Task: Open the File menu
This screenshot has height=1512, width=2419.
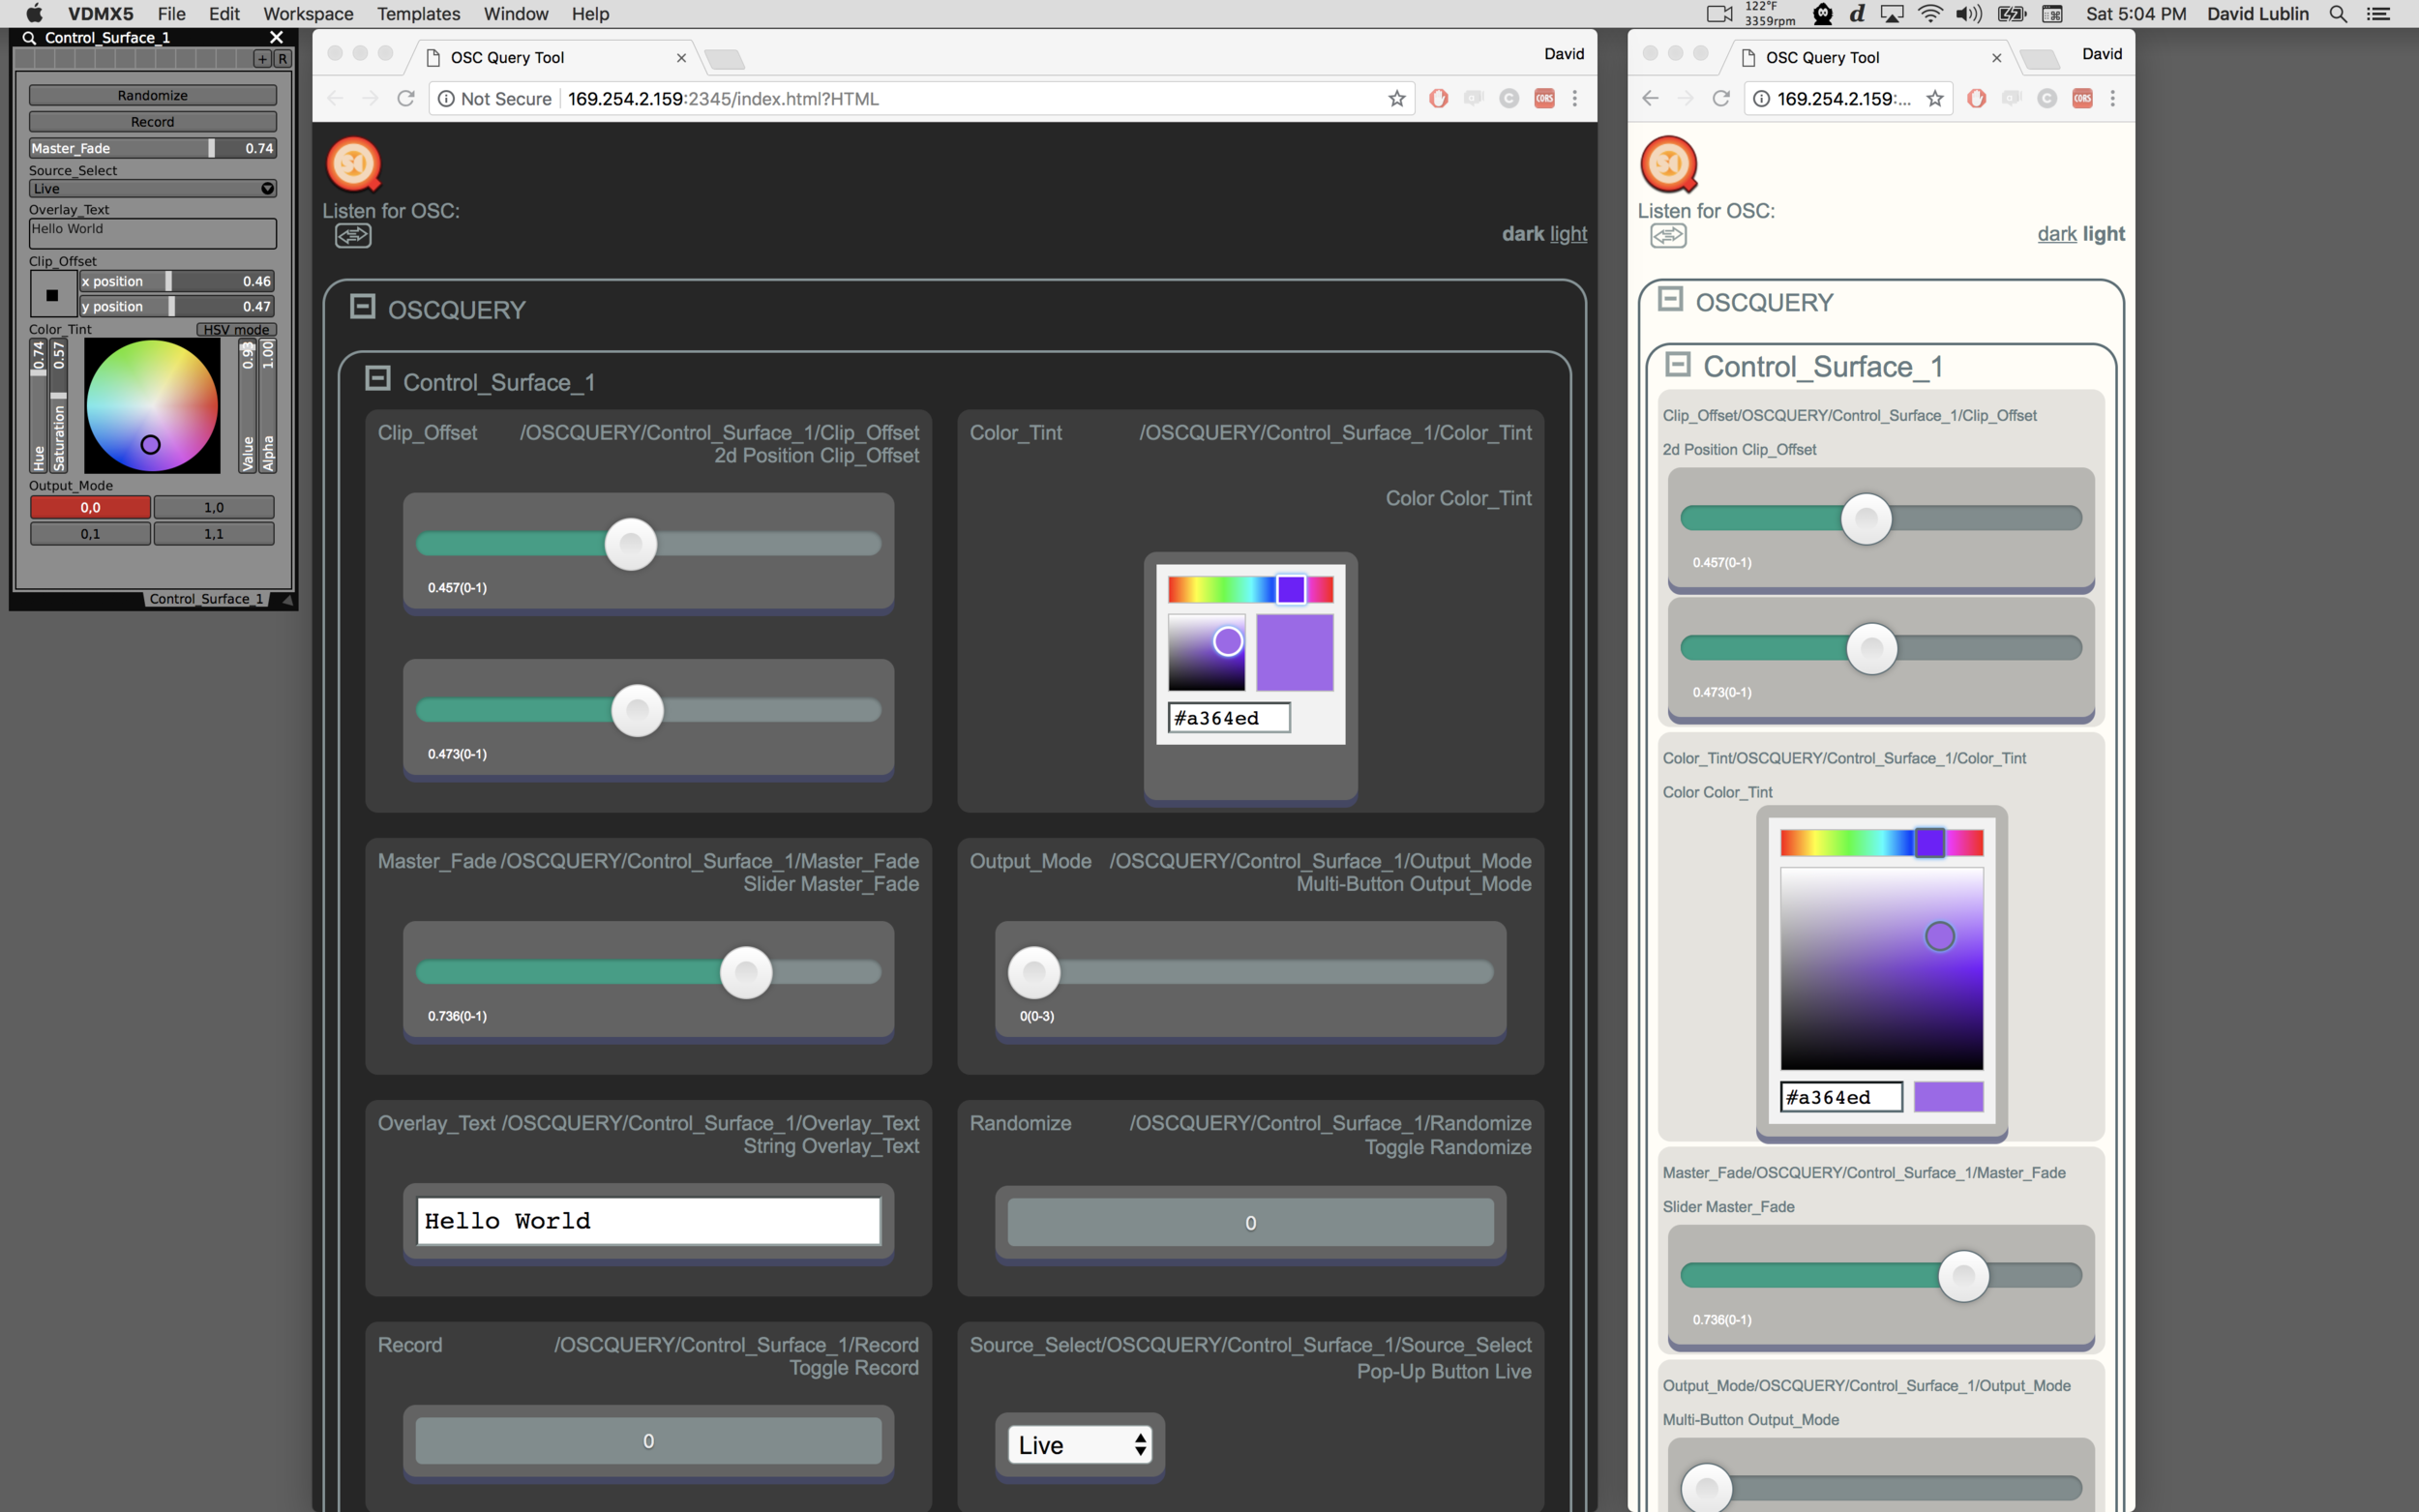Action: [x=171, y=14]
